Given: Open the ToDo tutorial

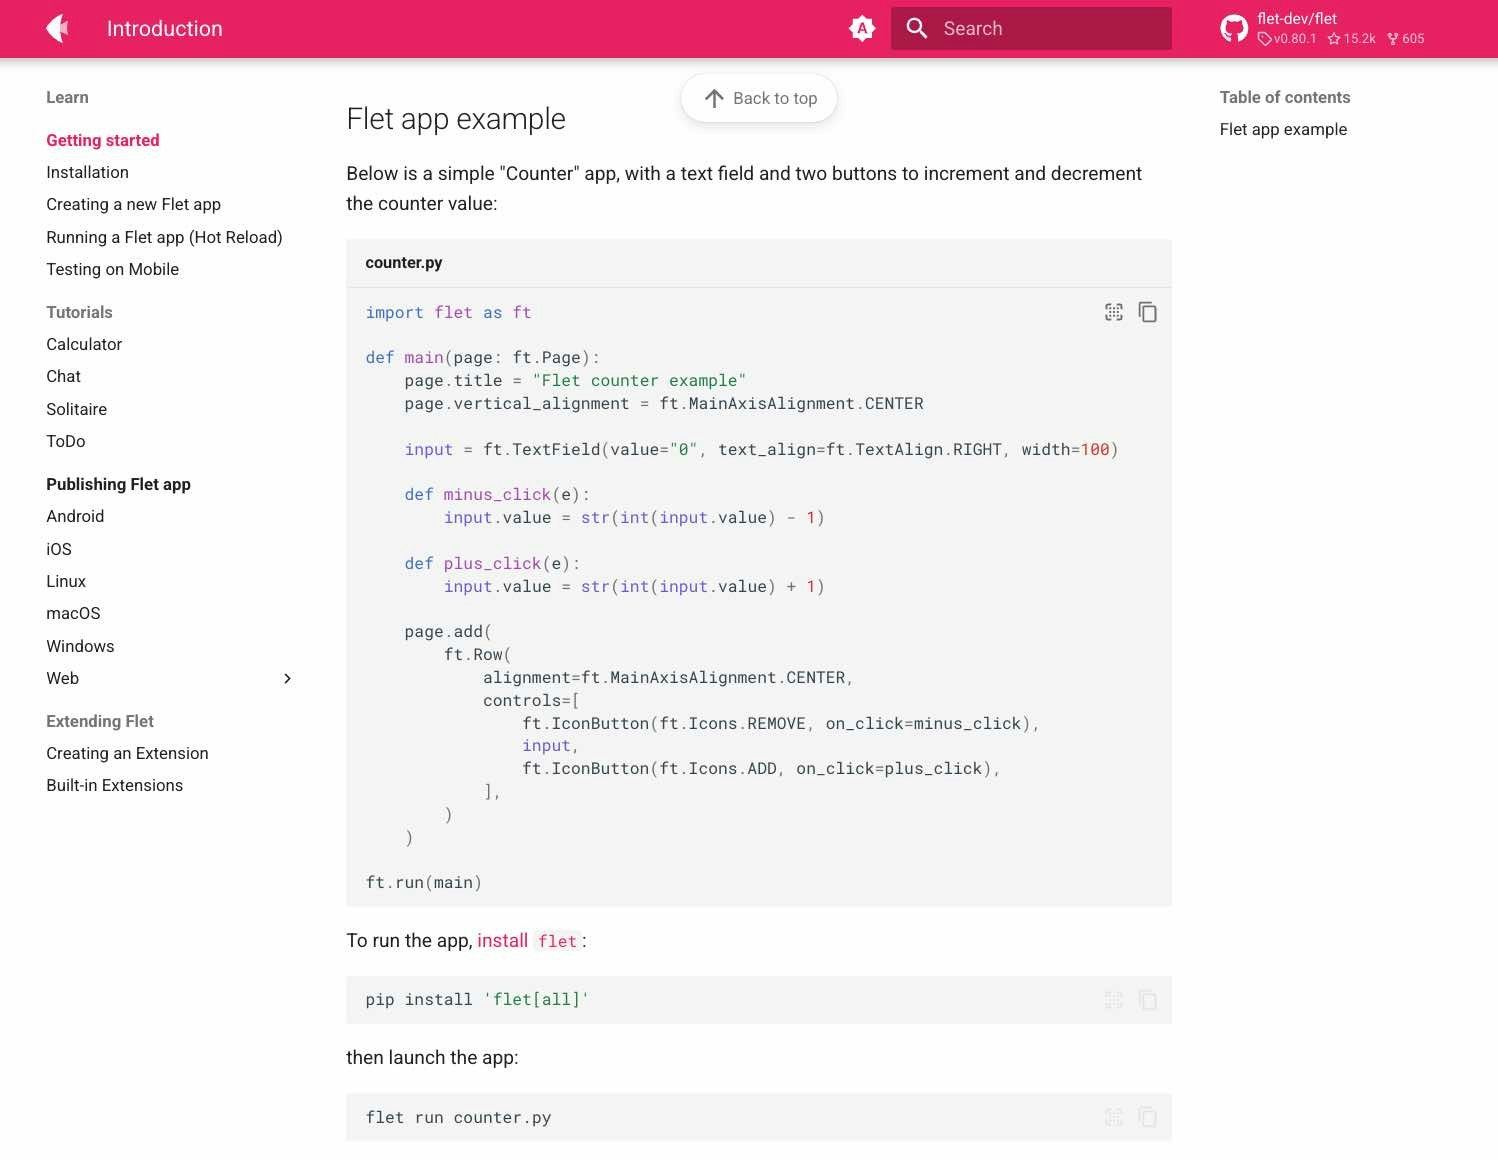Looking at the screenshot, I should point(65,441).
